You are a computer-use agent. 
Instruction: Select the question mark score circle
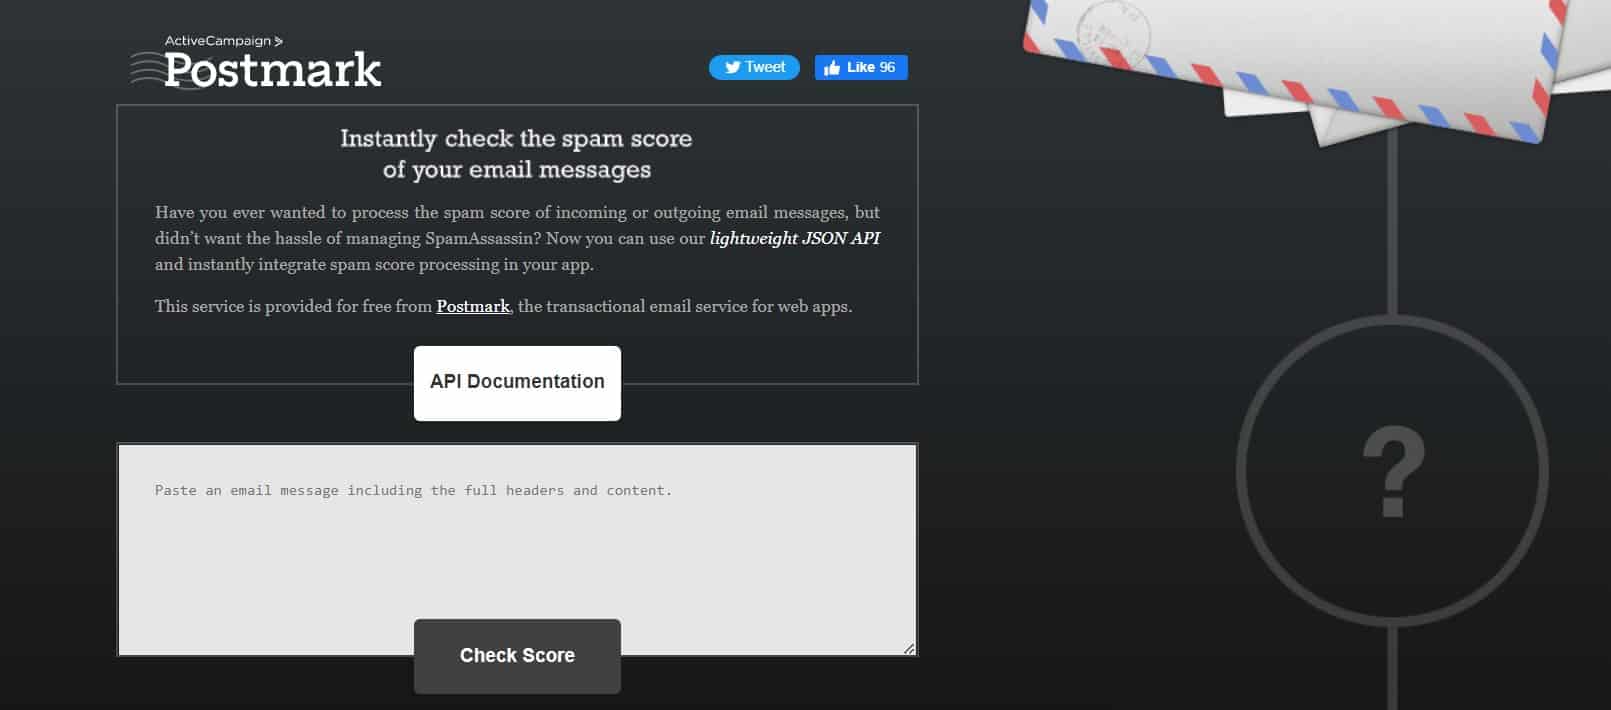(x=1392, y=472)
